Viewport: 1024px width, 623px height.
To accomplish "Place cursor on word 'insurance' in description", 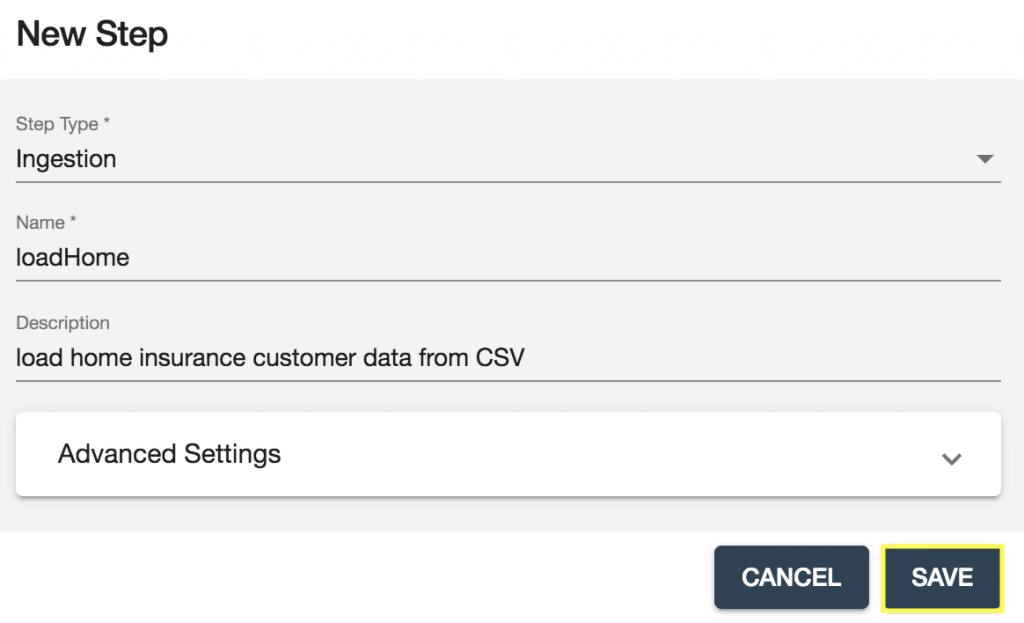I will click(x=189, y=357).
